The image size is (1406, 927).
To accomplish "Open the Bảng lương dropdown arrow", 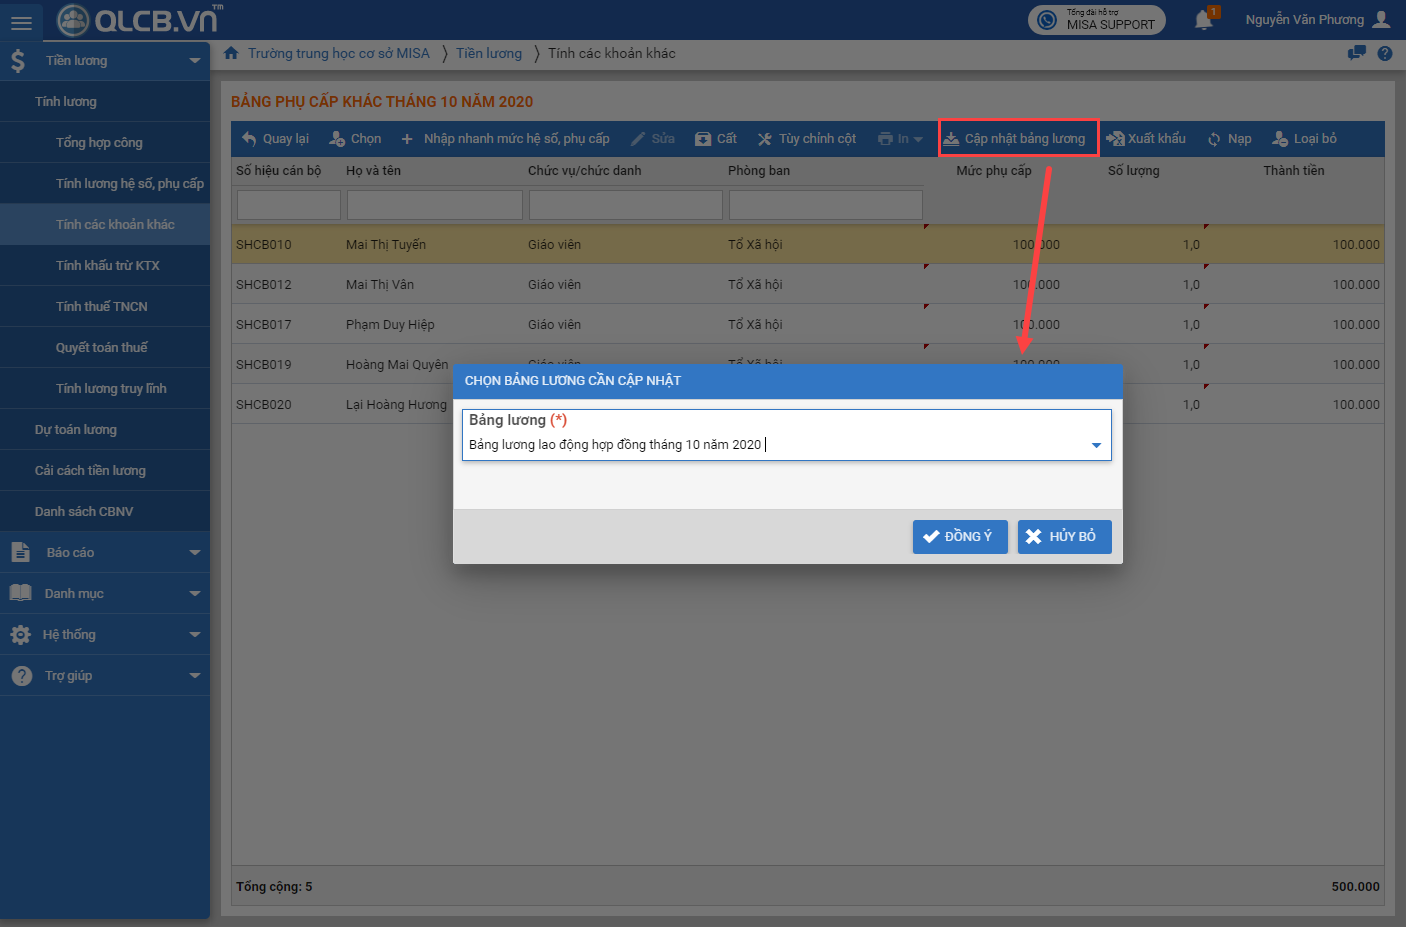I will click(1096, 445).
